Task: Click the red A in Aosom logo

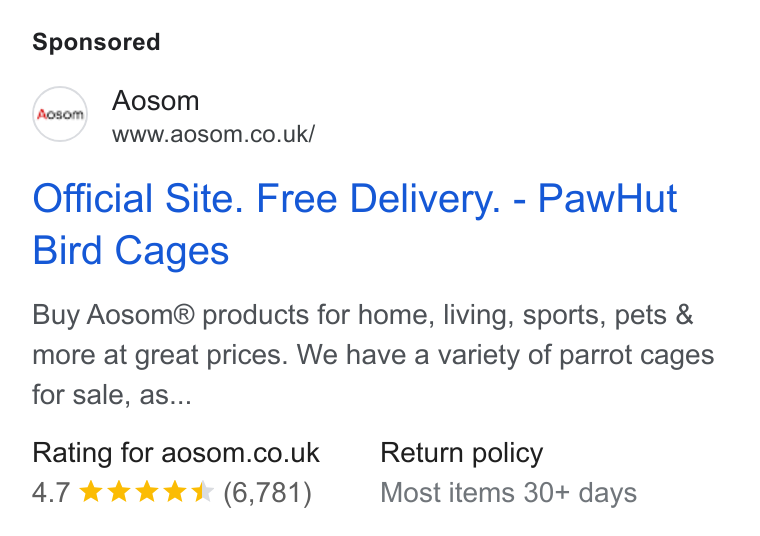Action: 42,114
